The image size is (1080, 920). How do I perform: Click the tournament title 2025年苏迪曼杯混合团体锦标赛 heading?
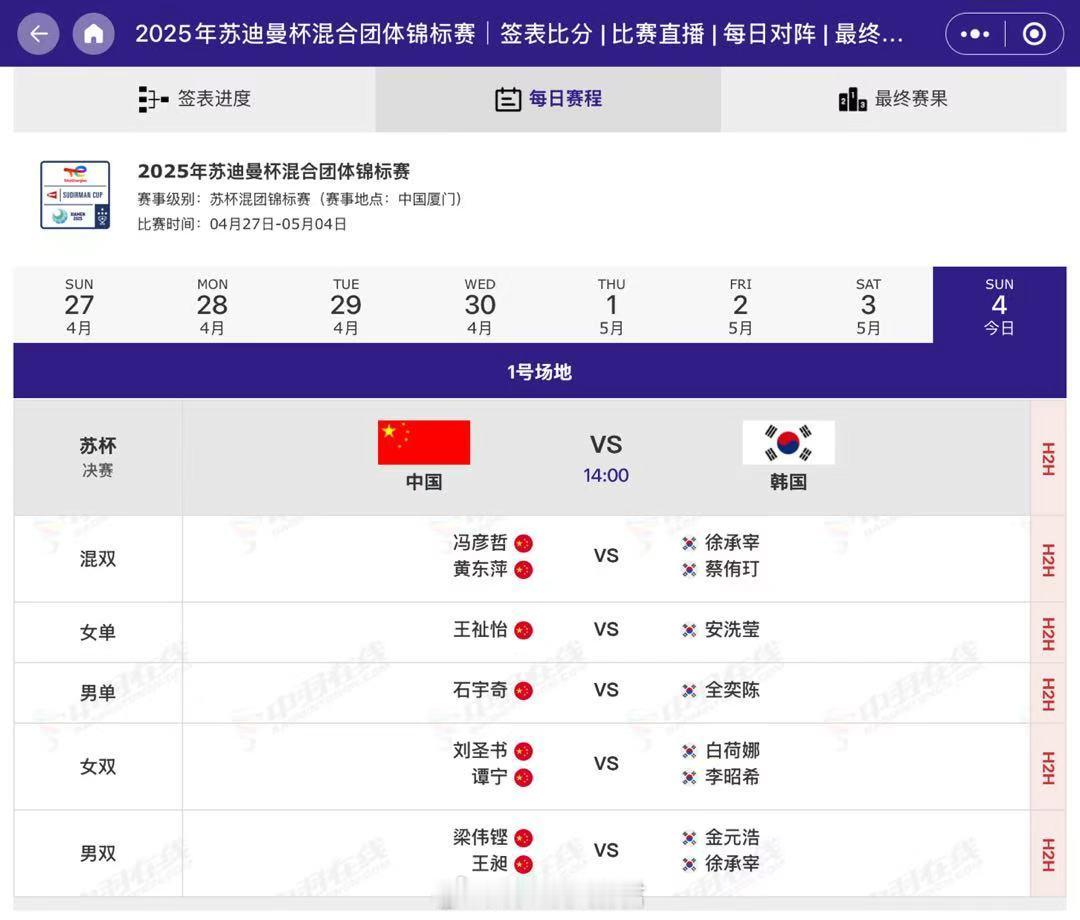pyautogui.click(x=273, y=171)
